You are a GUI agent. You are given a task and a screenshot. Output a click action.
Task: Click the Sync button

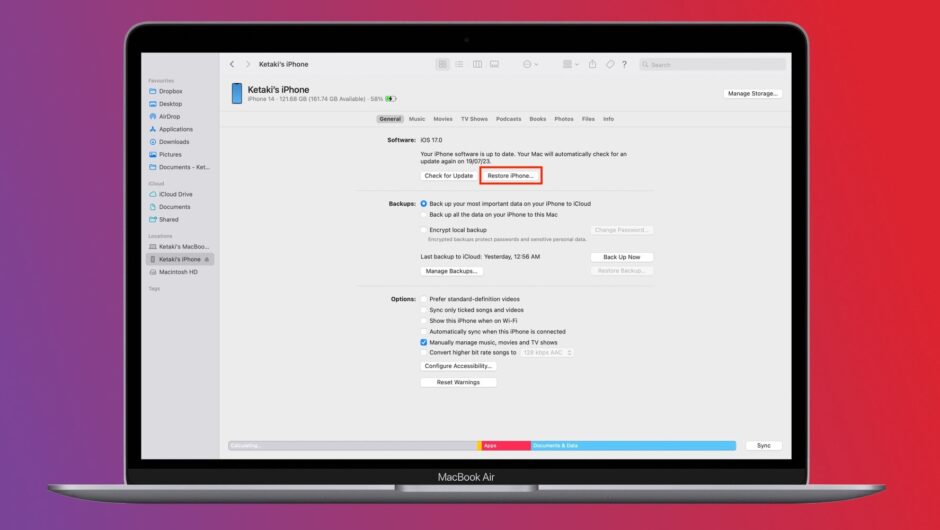[764, 445]
